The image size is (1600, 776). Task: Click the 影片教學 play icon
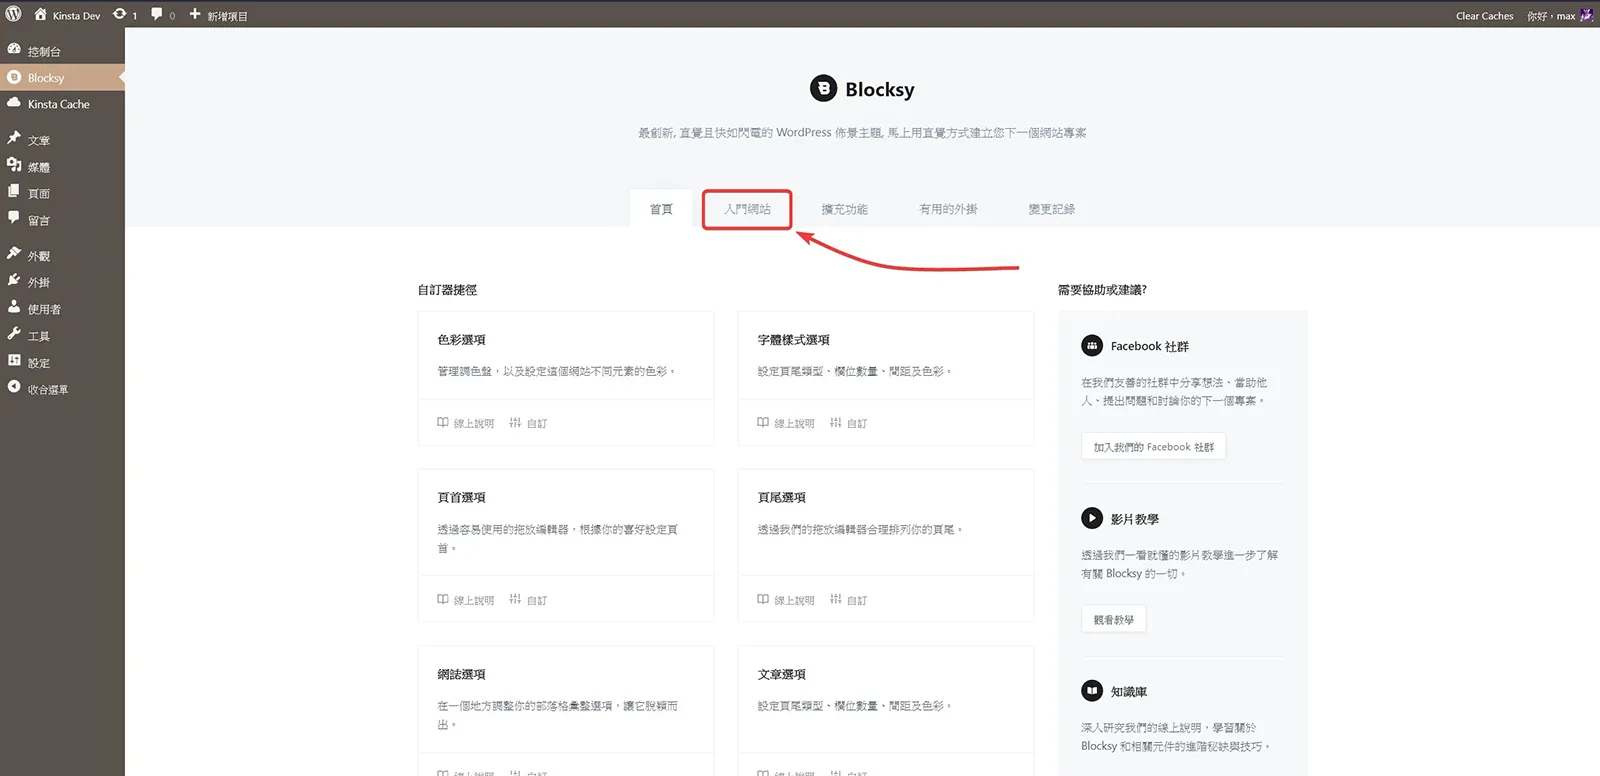[1092, 518]
